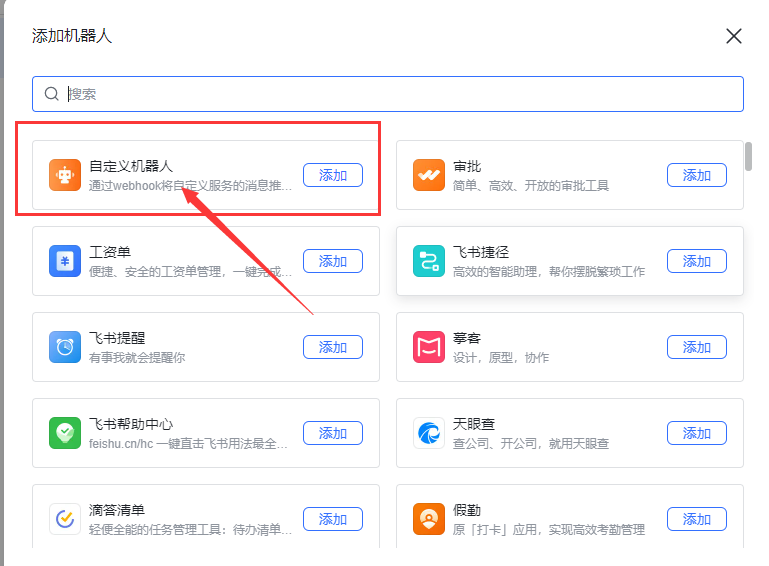The image size is (769, 566).
Task: Click the 飞书捷径 teal shortcut icon
Action: [x=429, y=261]
